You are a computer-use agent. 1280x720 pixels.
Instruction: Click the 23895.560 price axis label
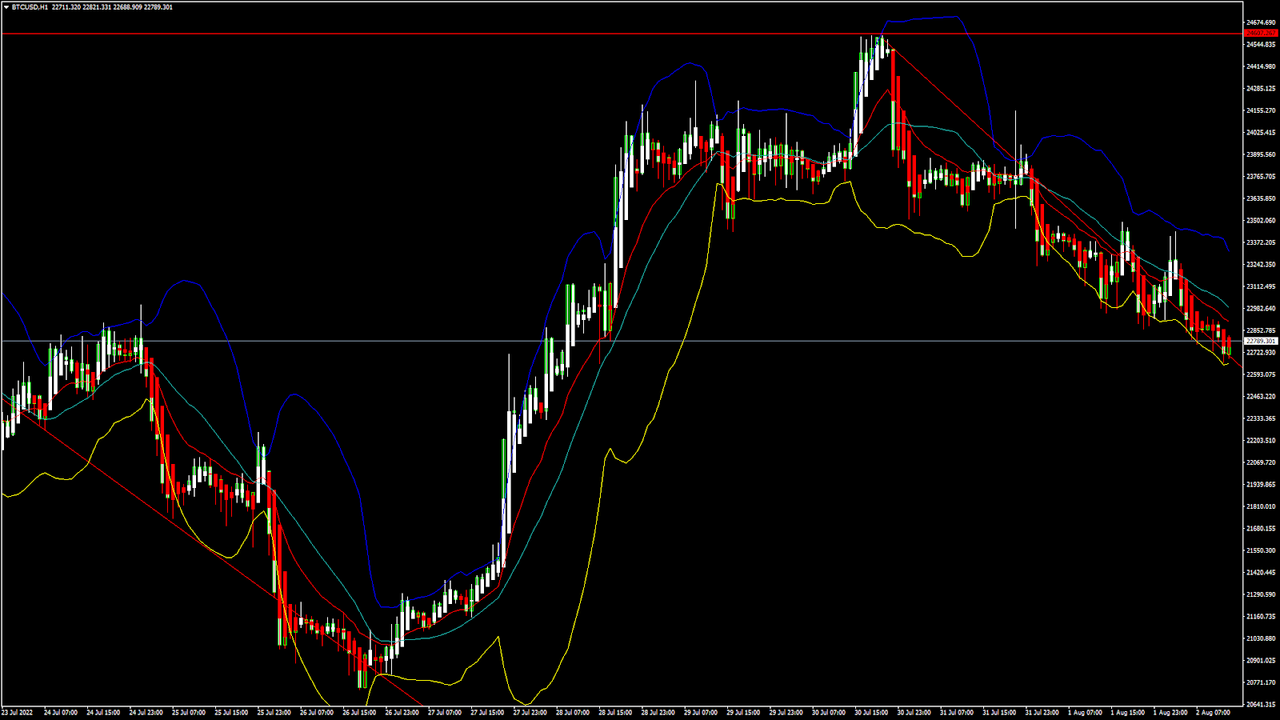pyautogui.click(x=1261, y=154)
